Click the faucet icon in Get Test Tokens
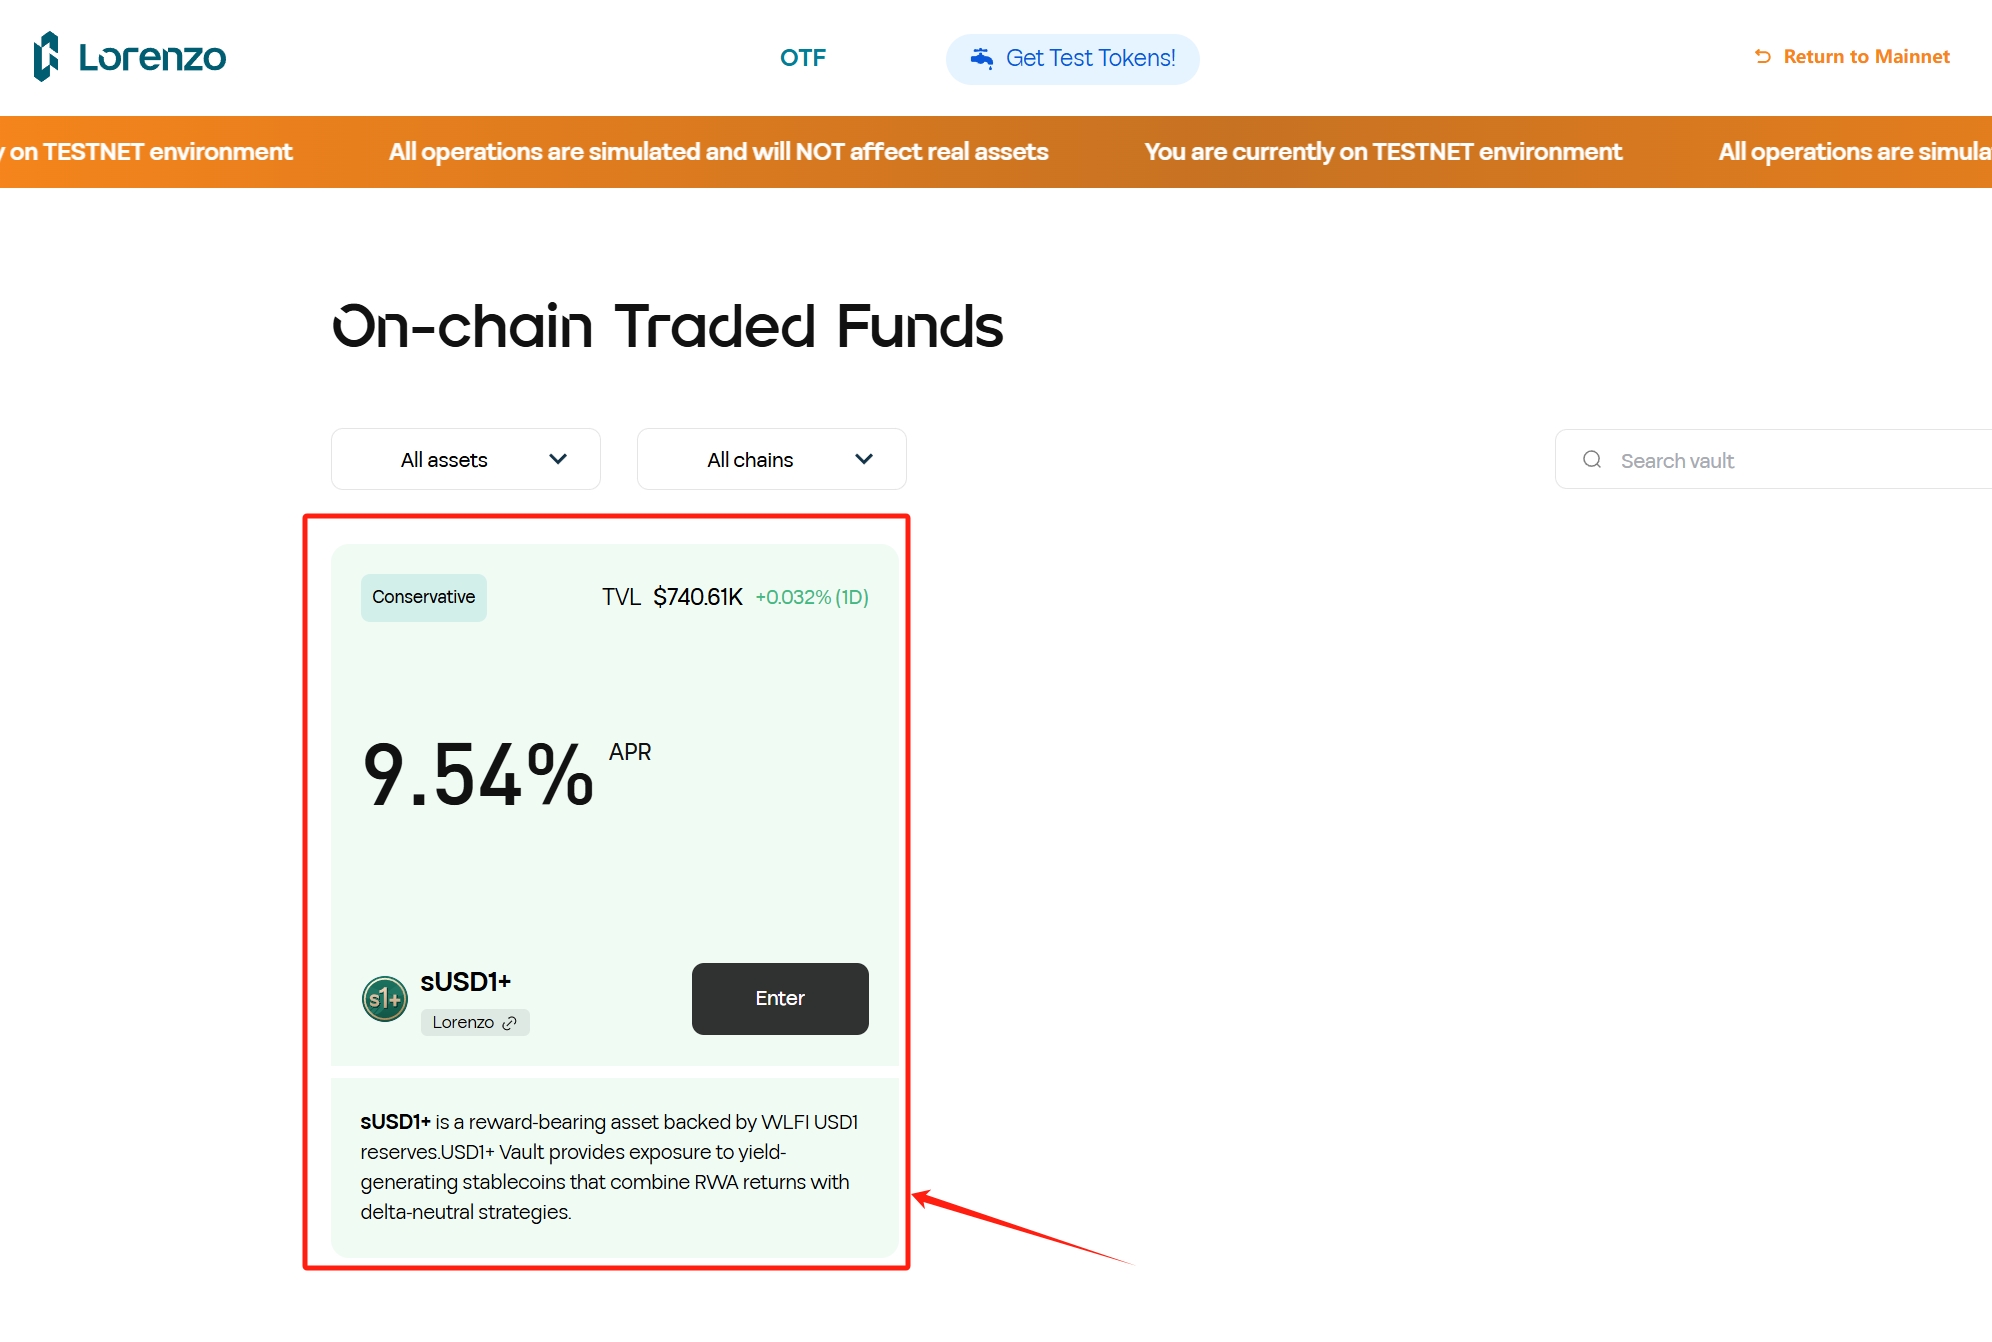Image resolution: width=1992 pixels, height=1342 pixels. pos(982,58)
